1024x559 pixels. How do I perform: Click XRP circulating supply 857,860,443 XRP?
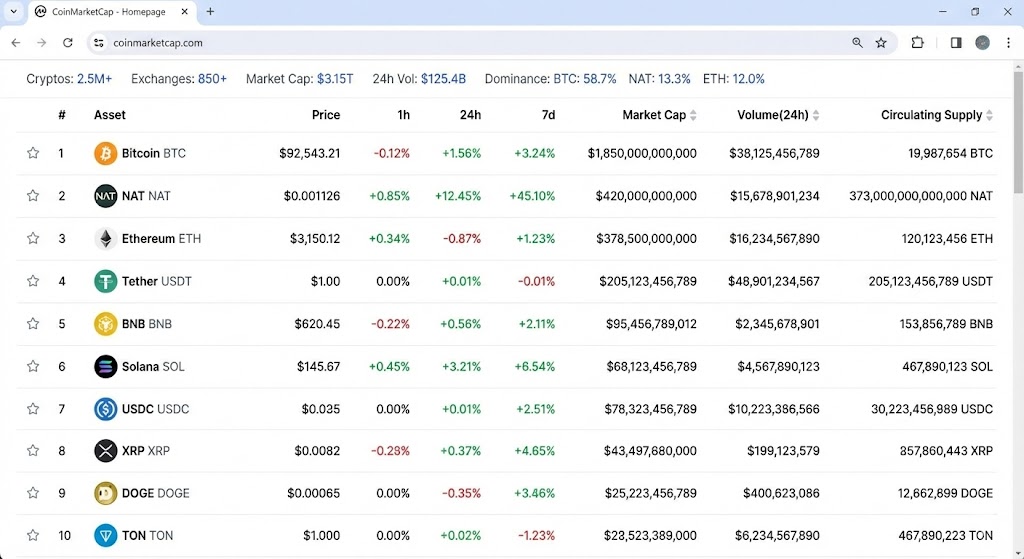[x=946, y=451]
